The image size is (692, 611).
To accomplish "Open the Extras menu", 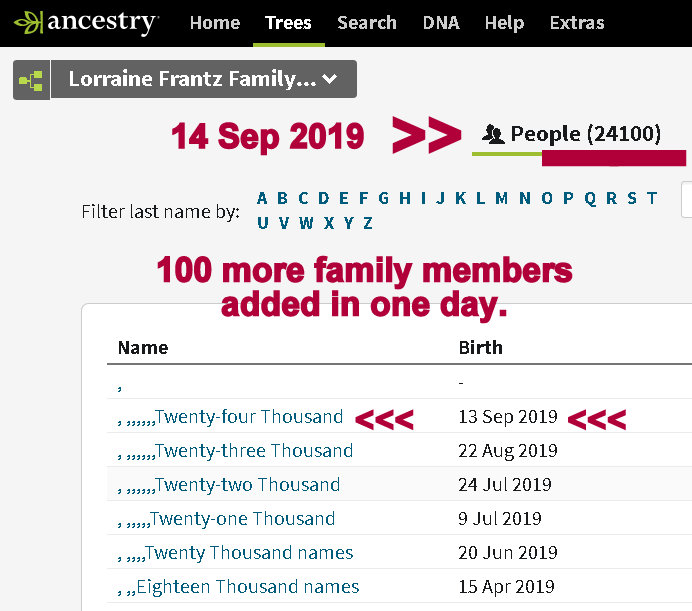I will (x=577, y=23).
